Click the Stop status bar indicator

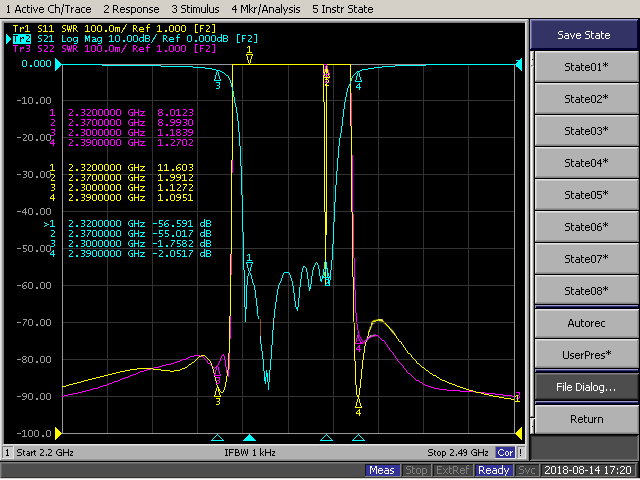[416, 471]
